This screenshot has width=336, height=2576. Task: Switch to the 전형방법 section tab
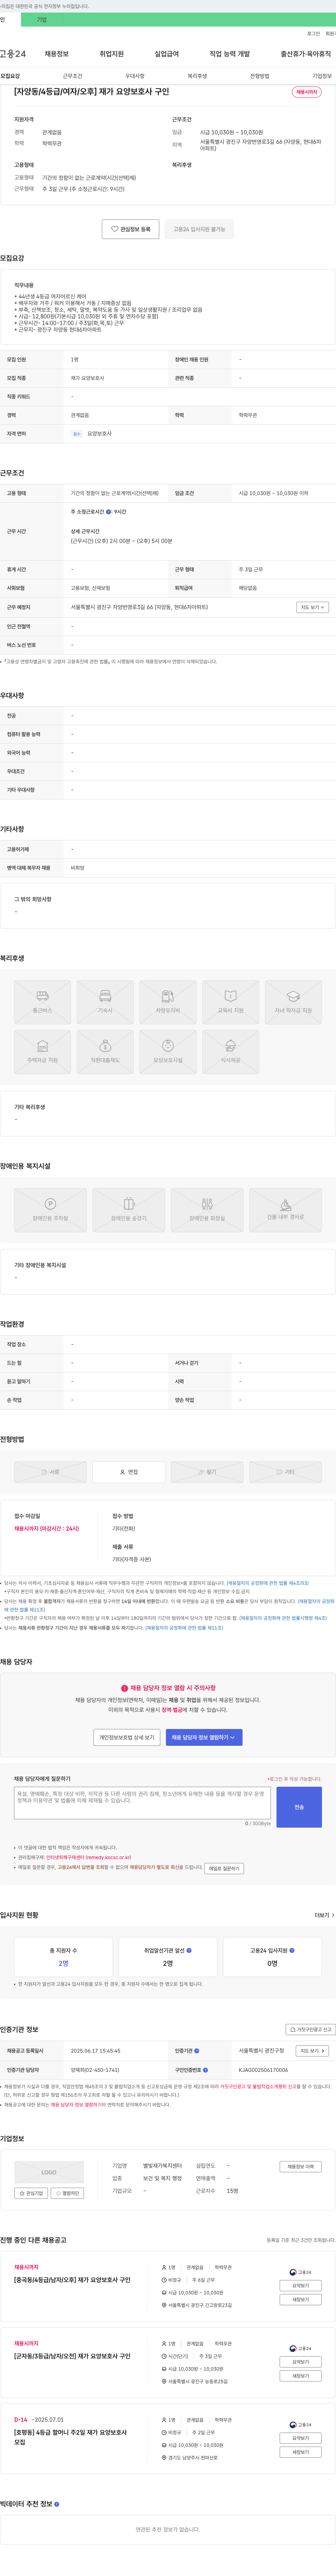[260, 76]
